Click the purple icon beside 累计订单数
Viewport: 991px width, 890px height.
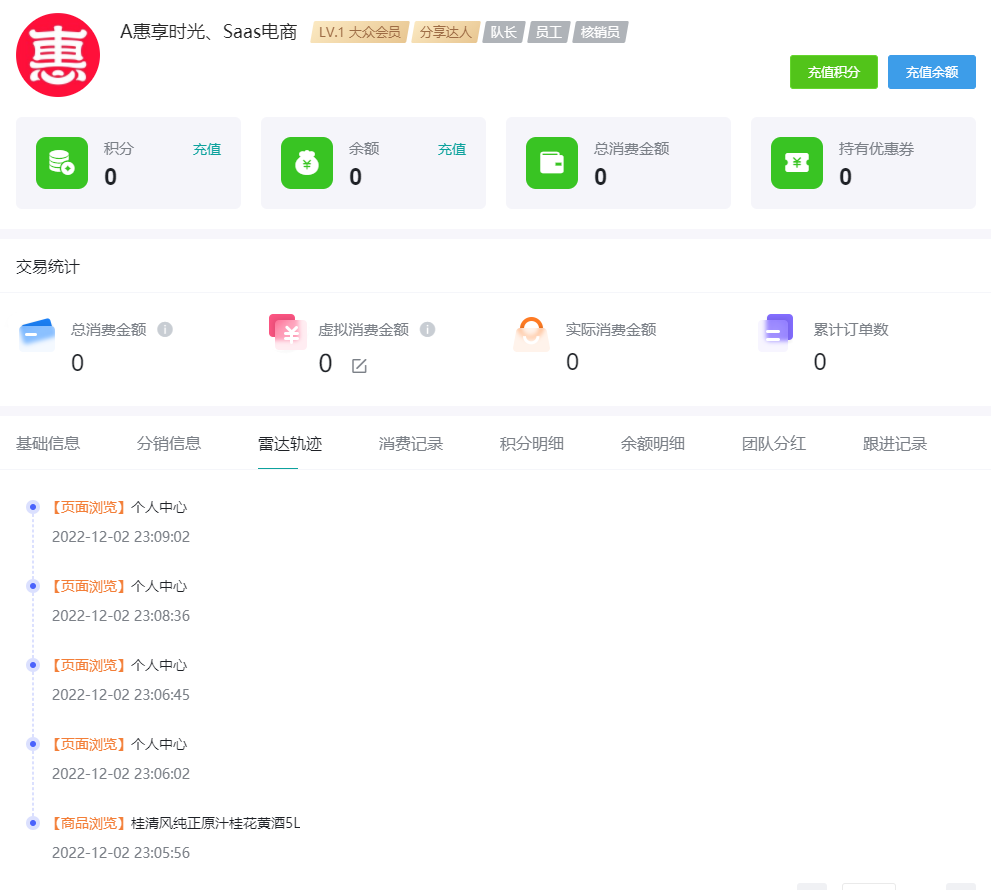[x=776, y=330]
